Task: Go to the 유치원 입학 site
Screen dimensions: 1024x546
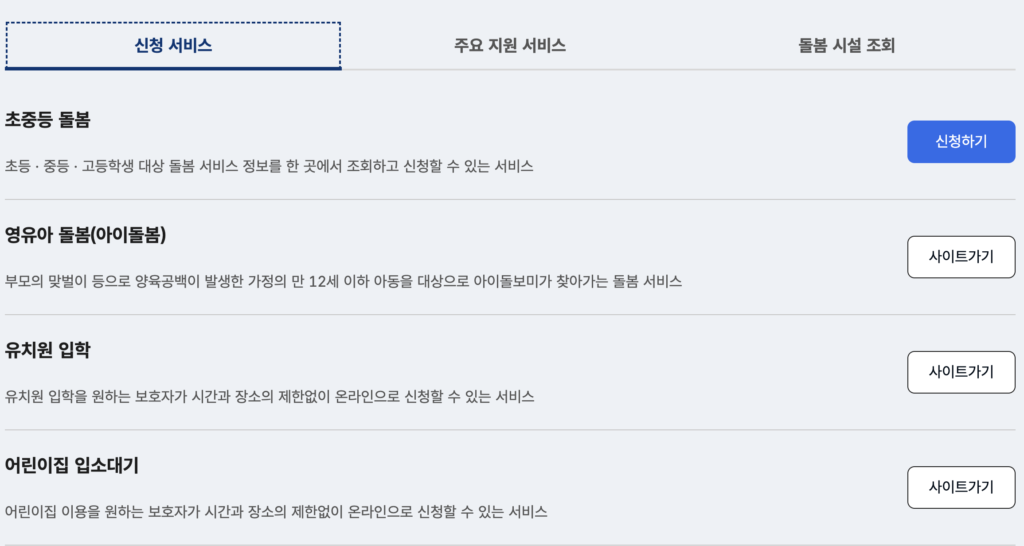Action: point(960,372)
